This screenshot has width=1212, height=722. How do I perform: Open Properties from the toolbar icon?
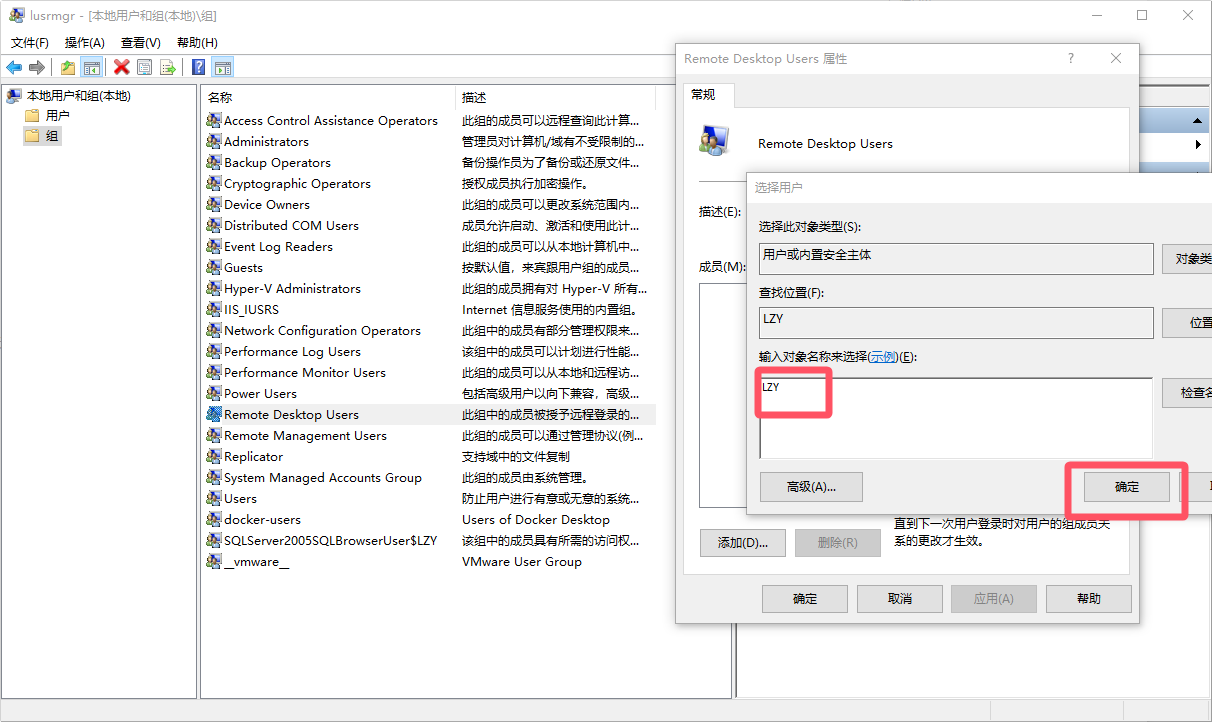pyautogui.click(x=145, y=67)
